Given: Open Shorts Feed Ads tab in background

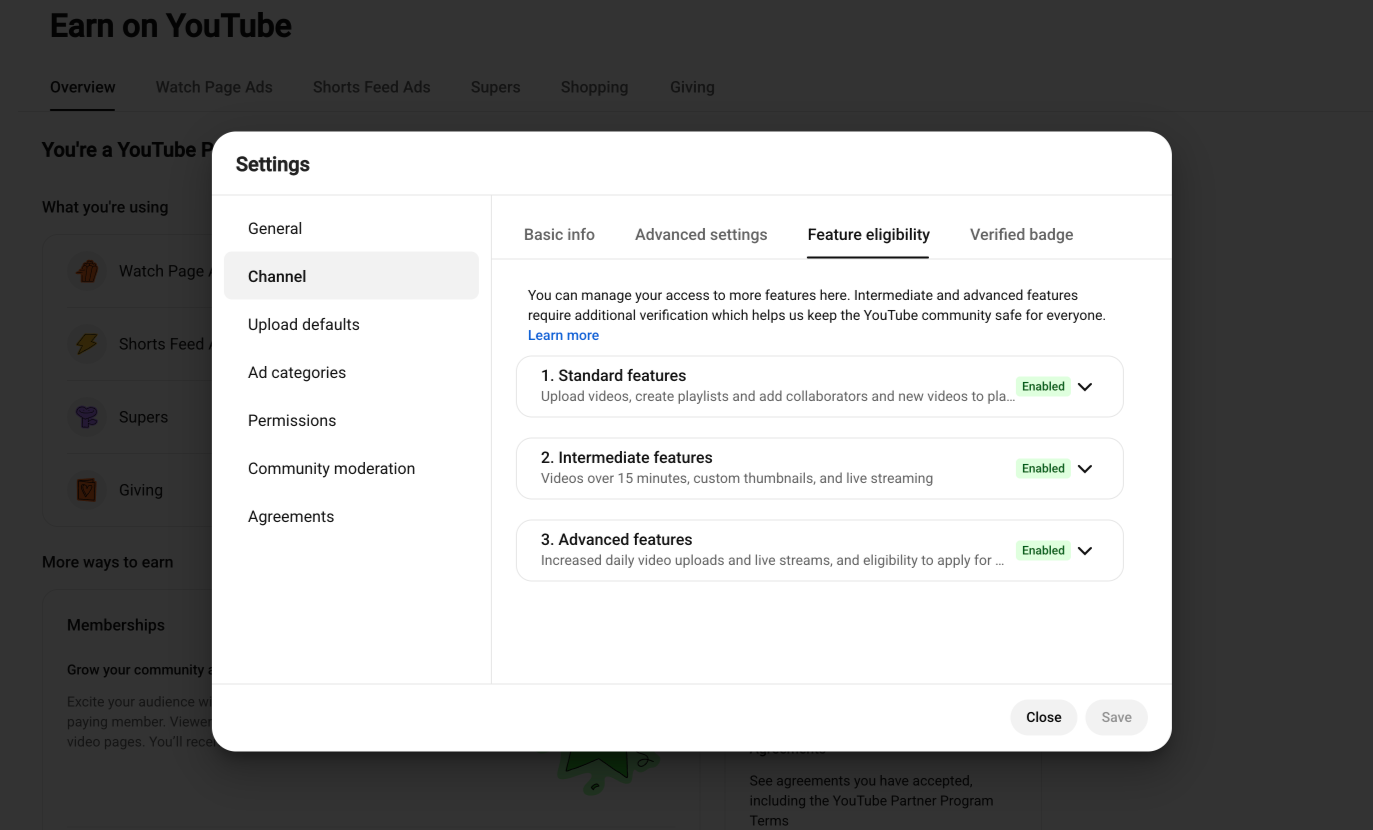Looking at the screenshot, I should point(371,87).
